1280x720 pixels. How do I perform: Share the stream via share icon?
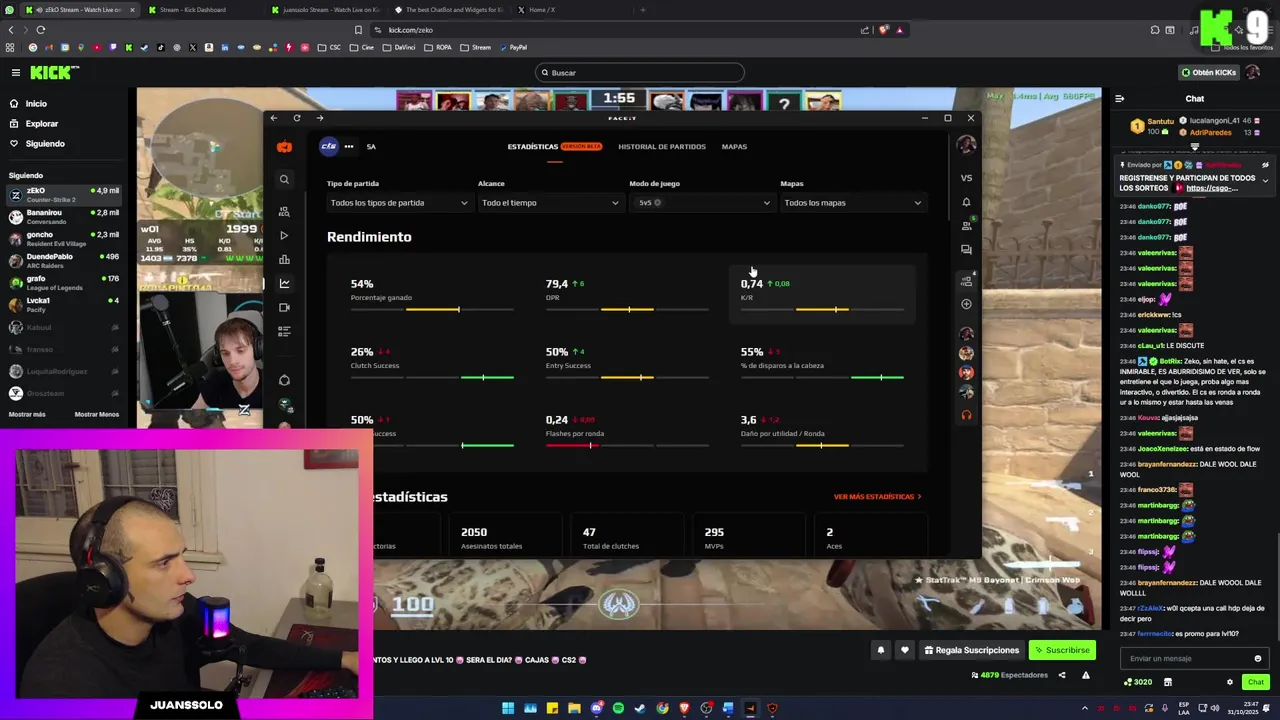click(1062, 675)
